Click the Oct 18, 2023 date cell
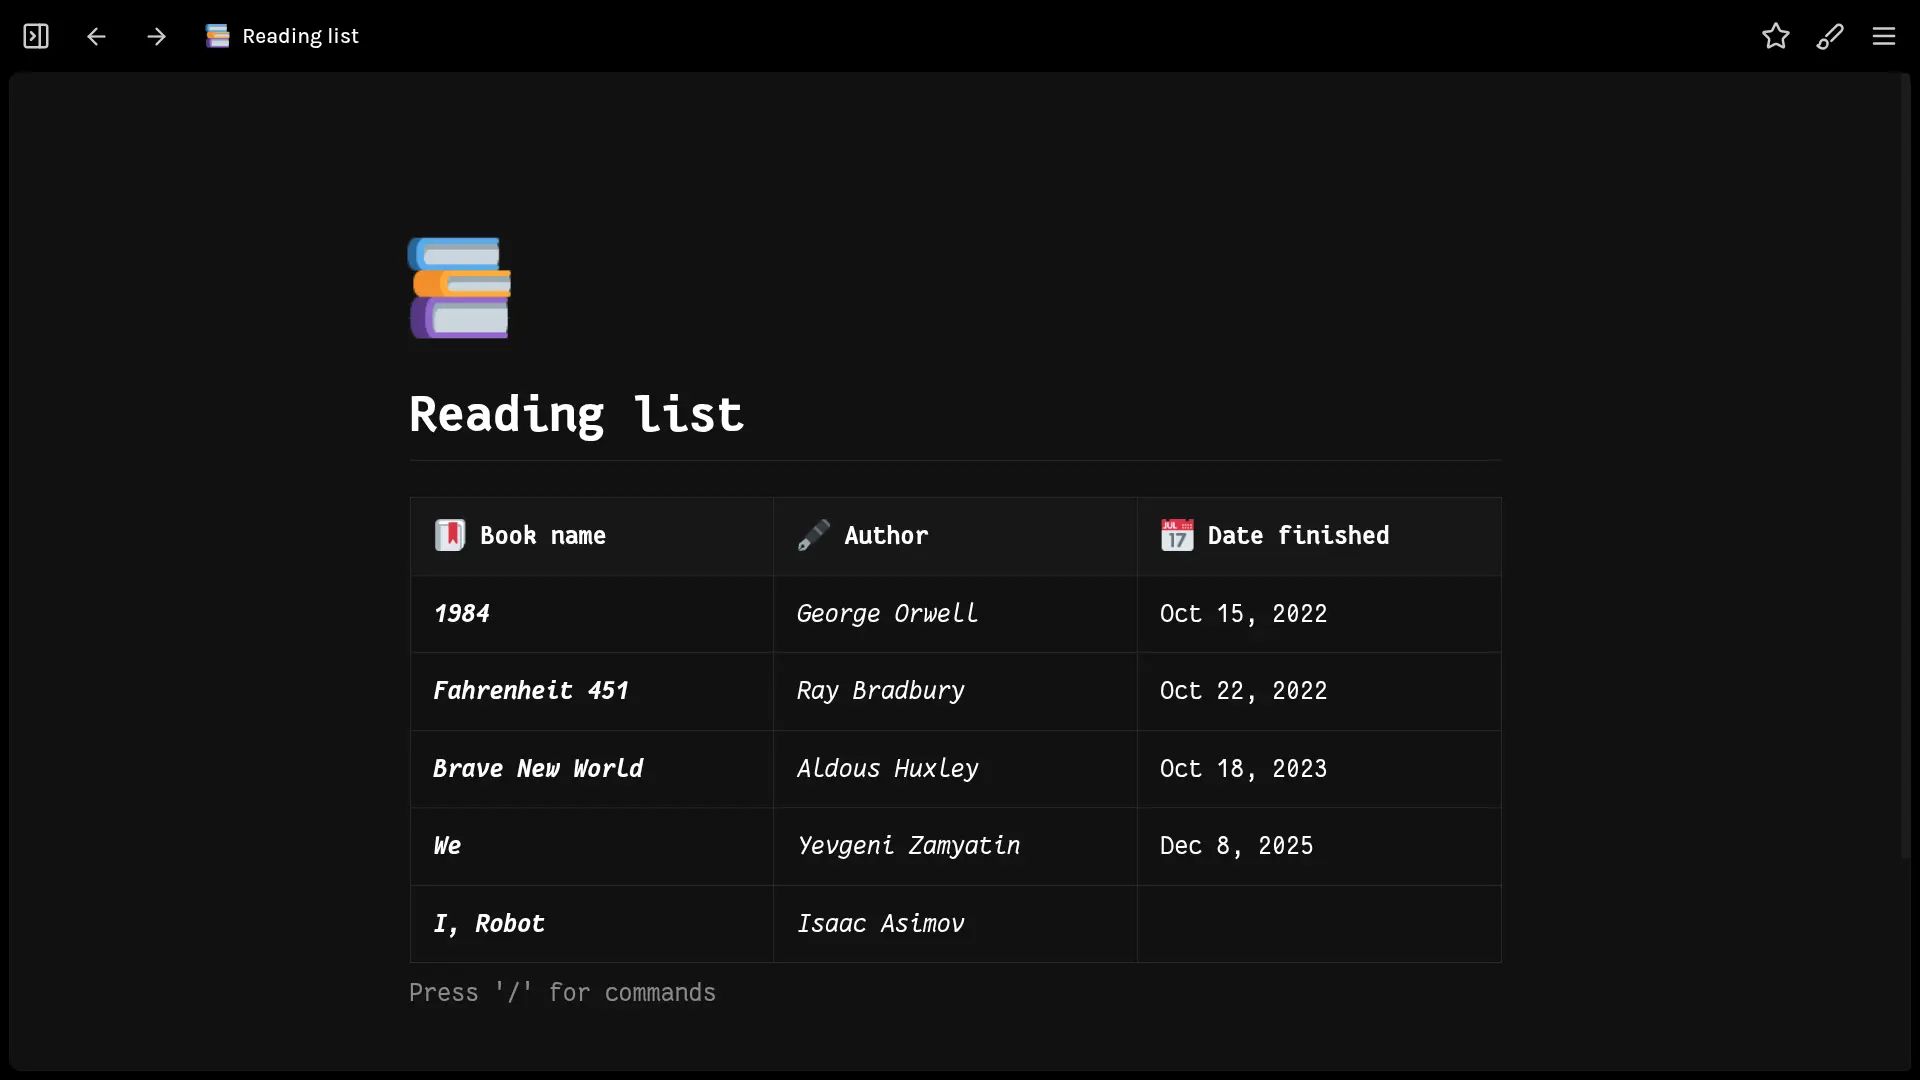The image size is (1920, 1080). [x=1243, y=769]
